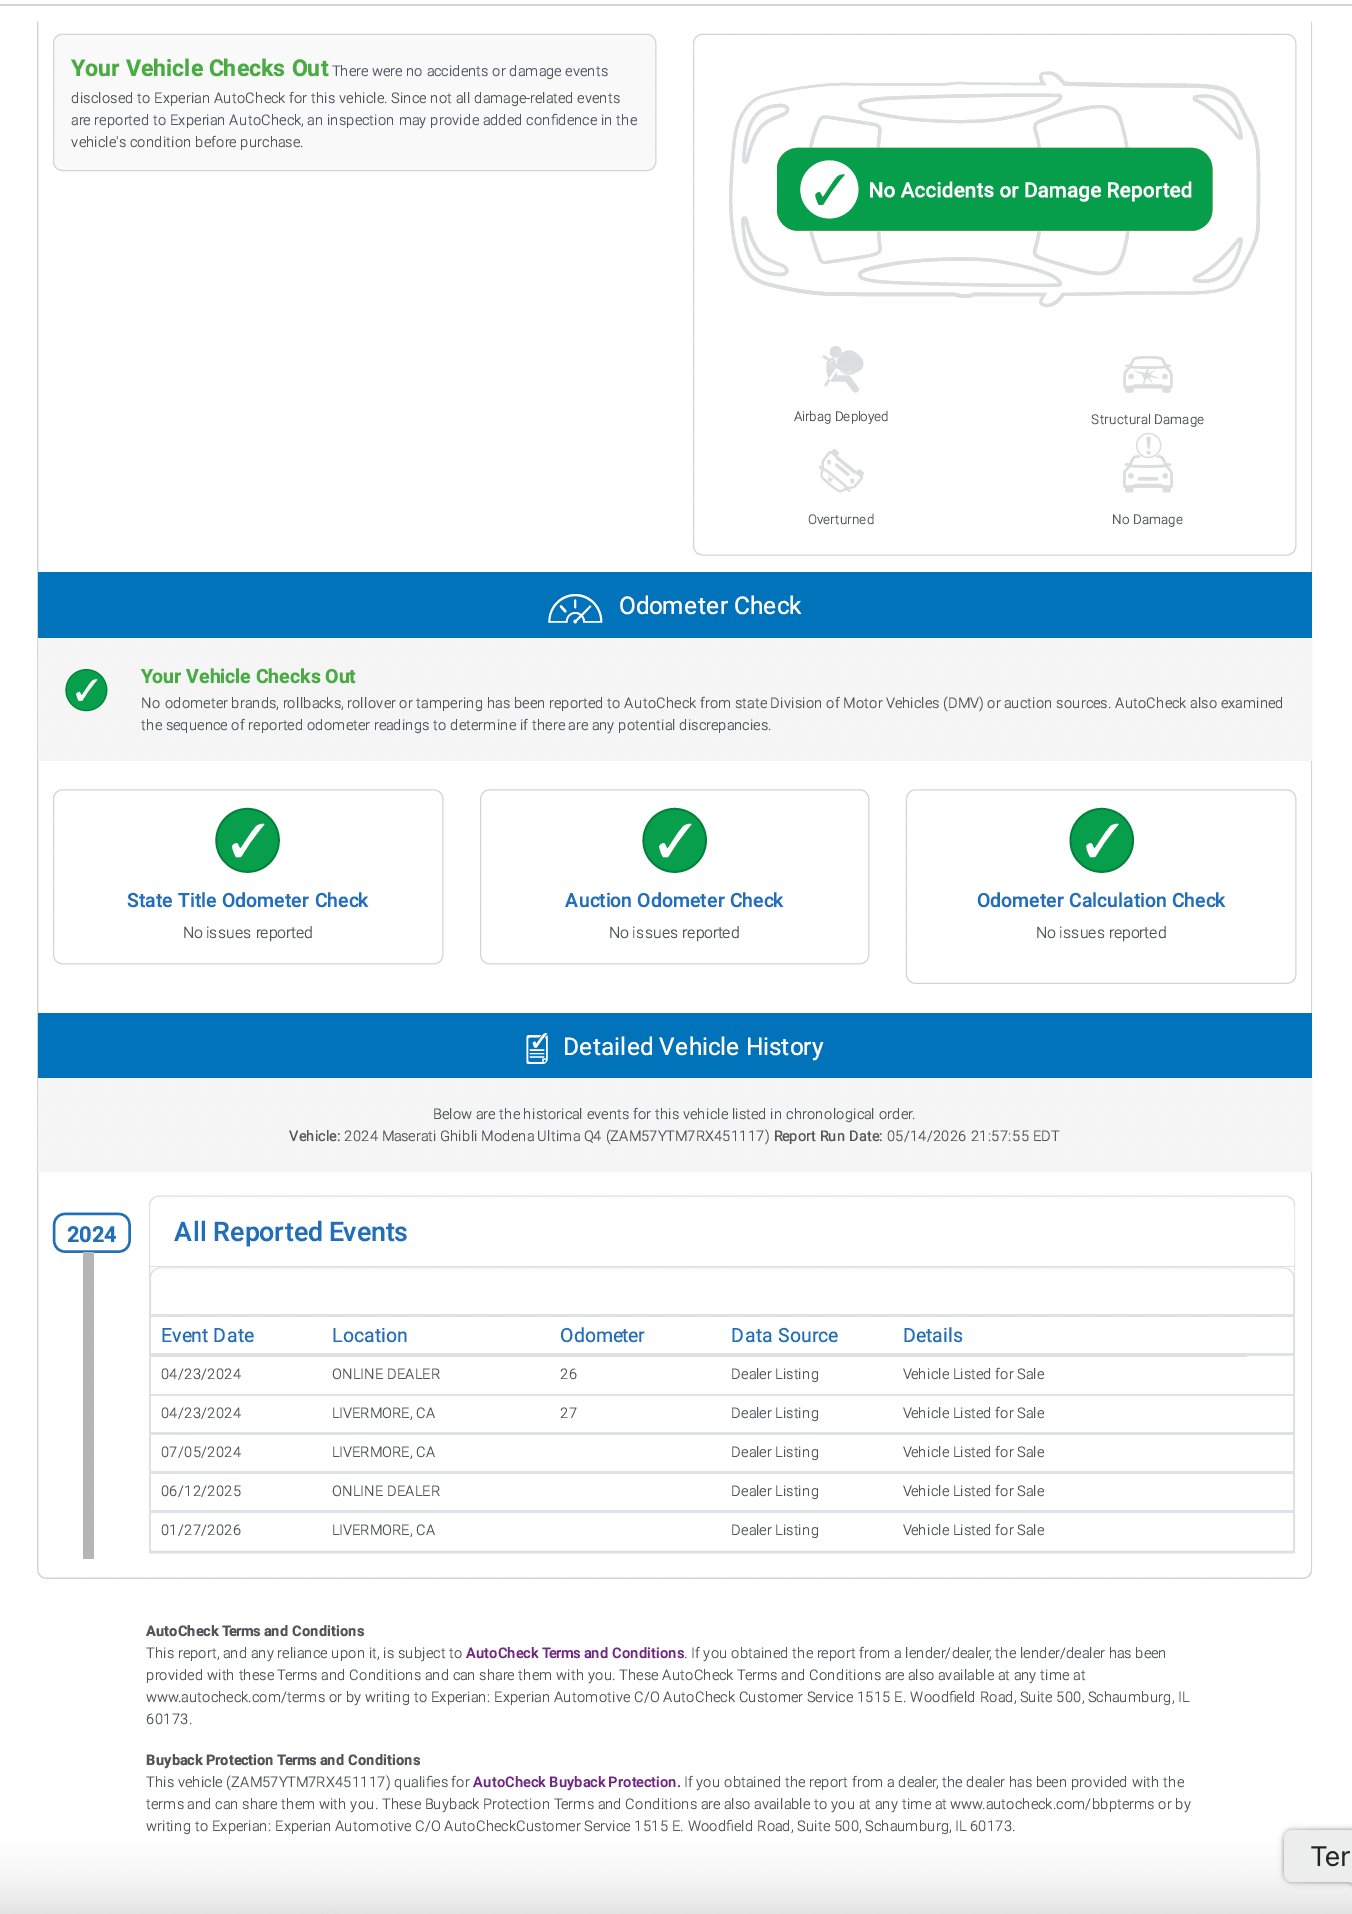This screenshot has height=1914, width=1352.
Task: Select the 2024 timeline year marker
Action: (x=92, y=1233)
